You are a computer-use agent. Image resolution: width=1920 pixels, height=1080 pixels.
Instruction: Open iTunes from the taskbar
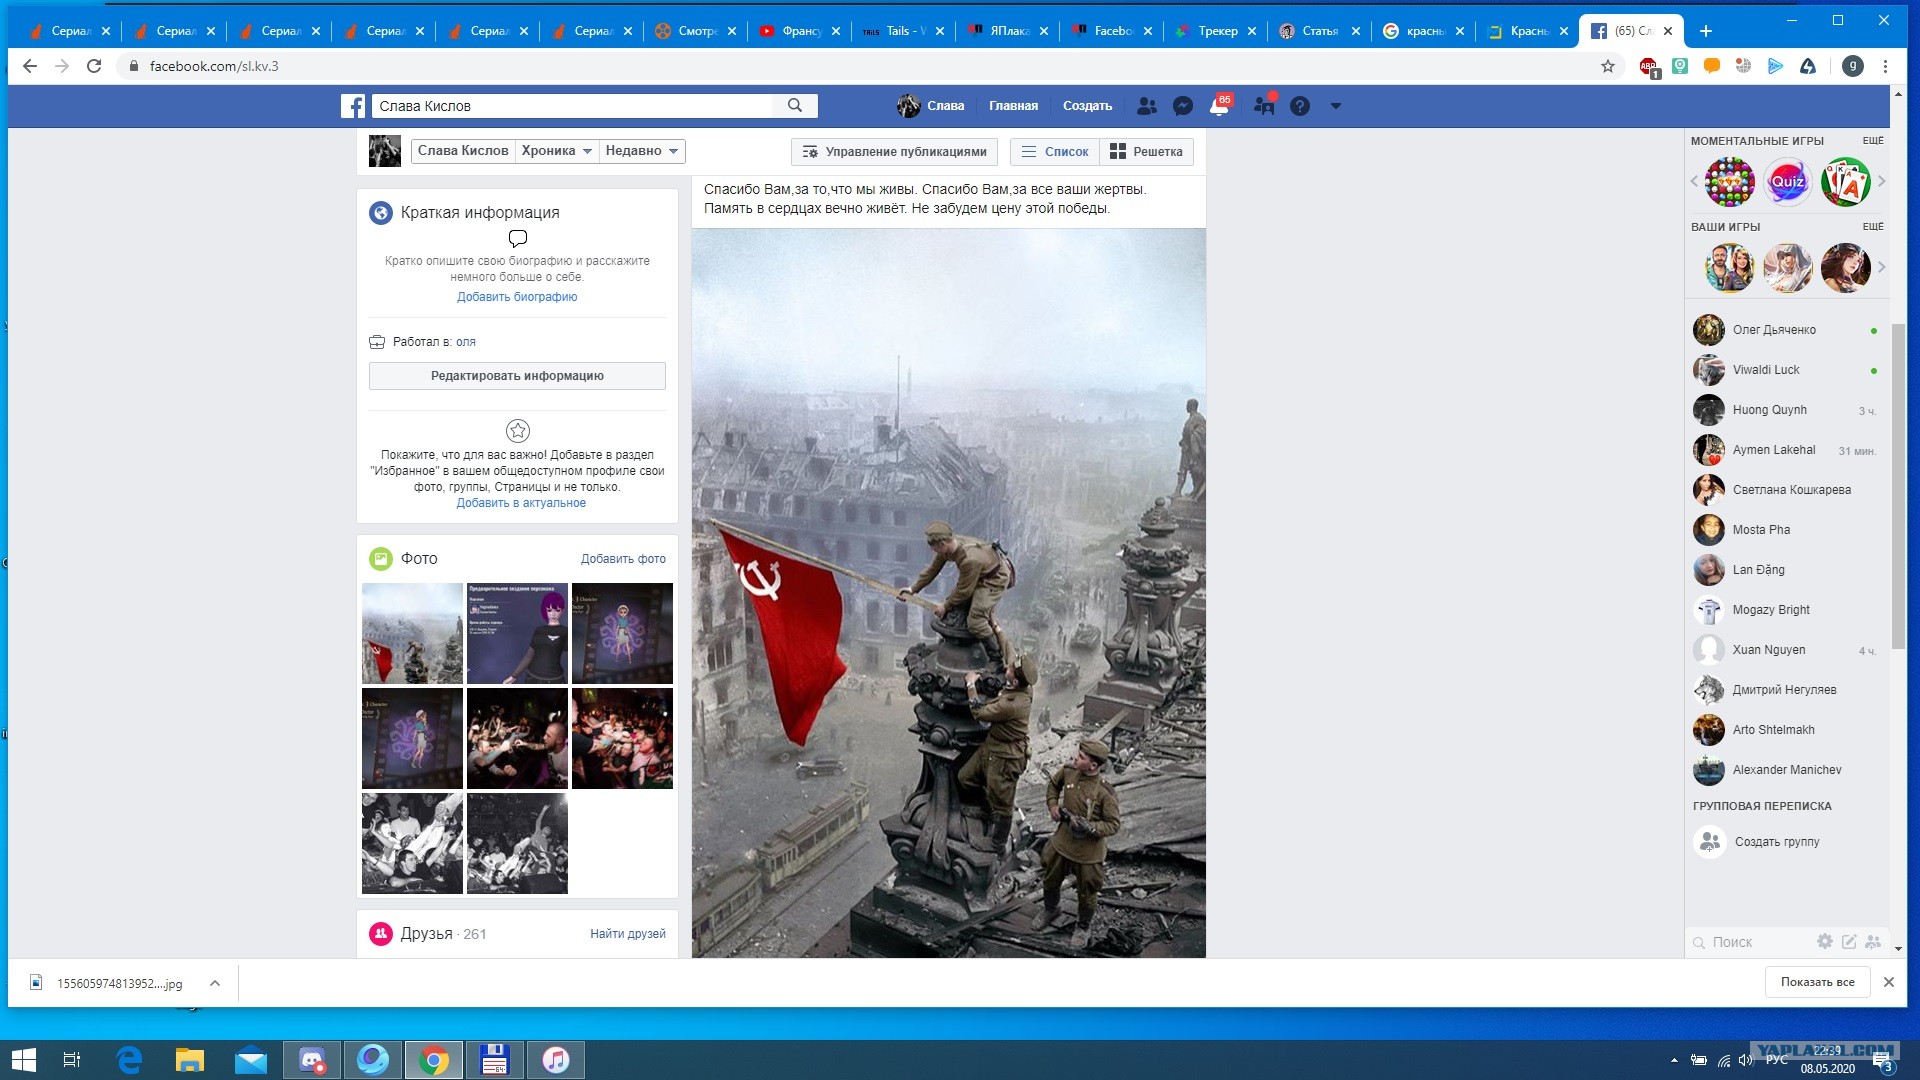[555, 1060]
